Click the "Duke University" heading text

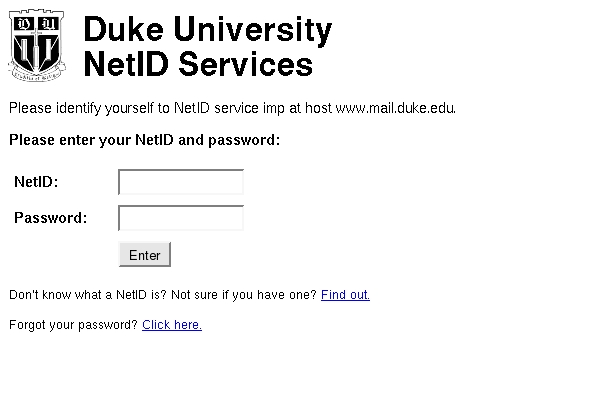(x=208, y=29)
